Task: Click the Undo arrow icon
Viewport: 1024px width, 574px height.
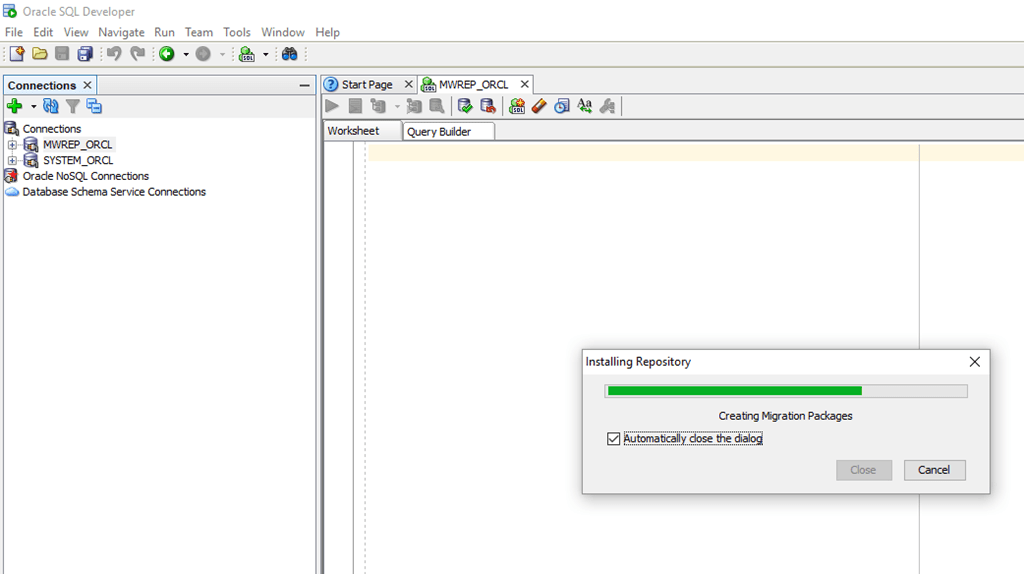Action: [114, 54]
